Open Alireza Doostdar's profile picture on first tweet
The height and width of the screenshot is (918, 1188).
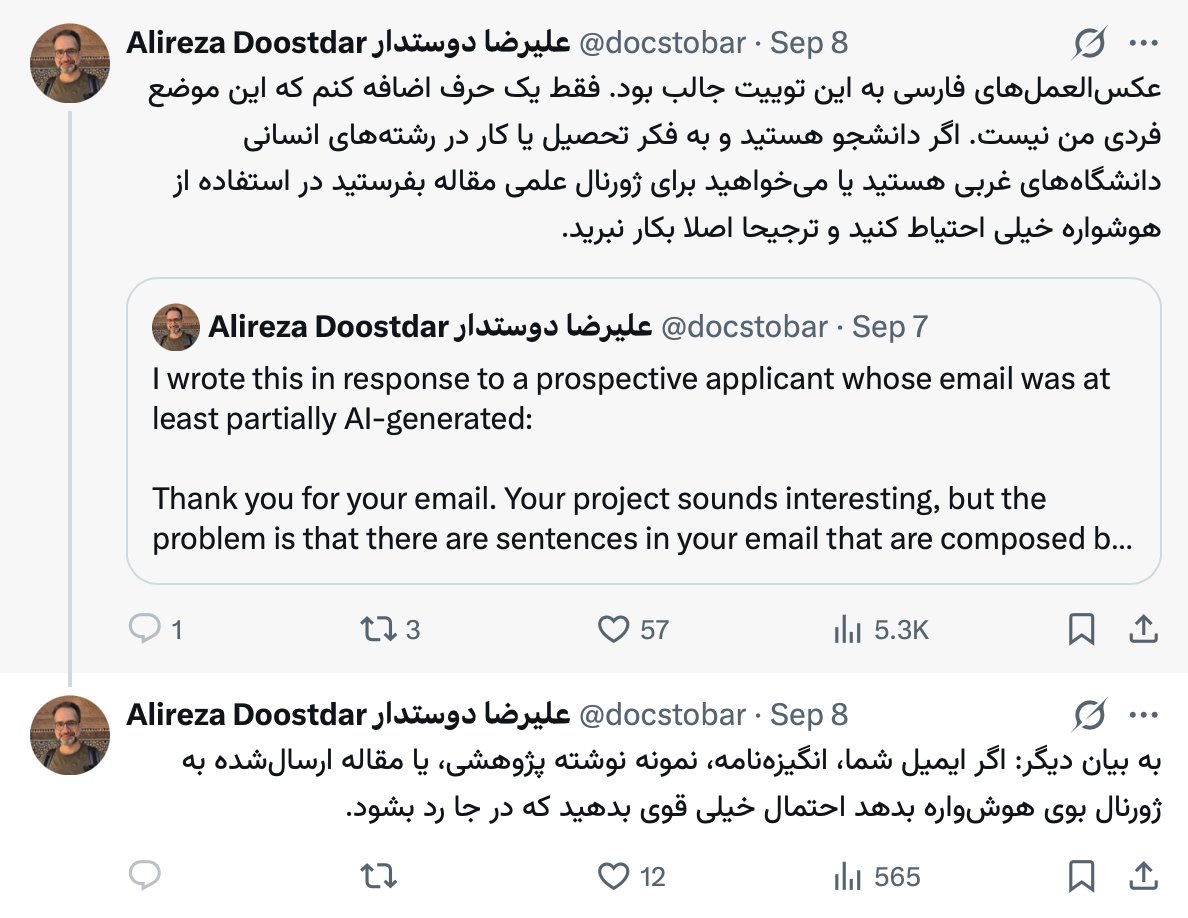[x=70, y=63]
